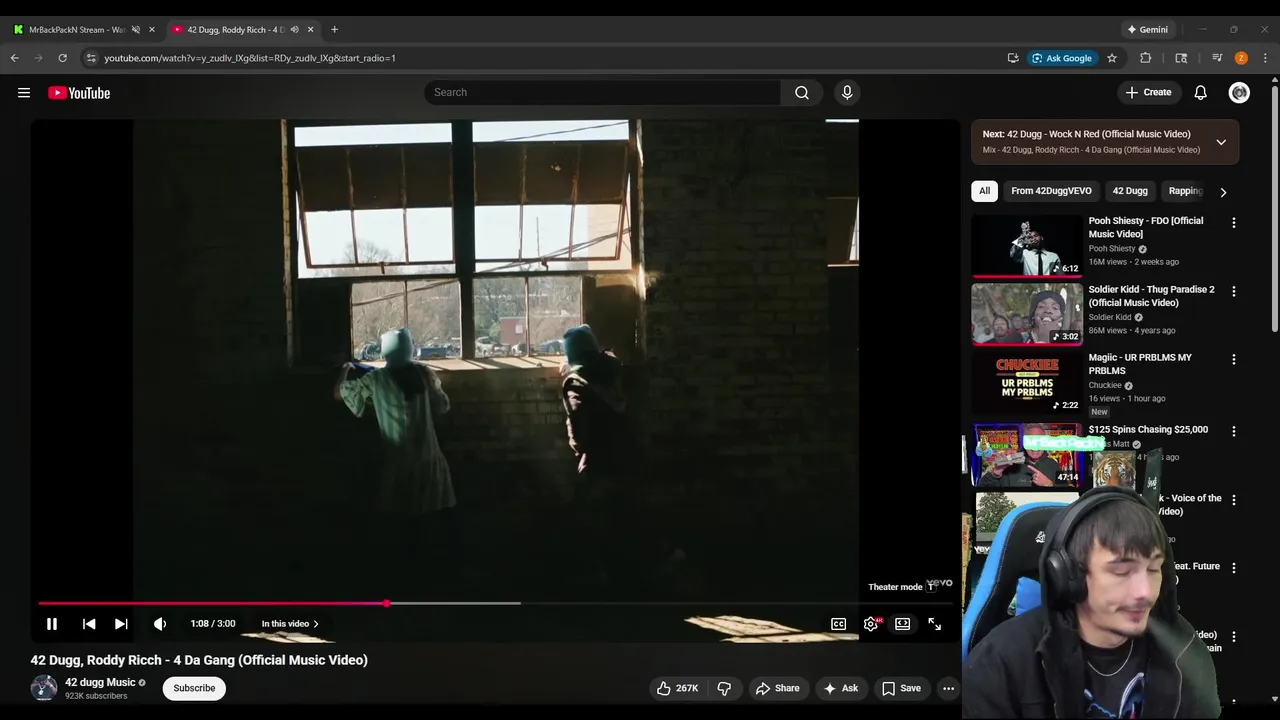
Task: Open options for Magiic UR PRBLMS video
Action: pos(1233,359)
